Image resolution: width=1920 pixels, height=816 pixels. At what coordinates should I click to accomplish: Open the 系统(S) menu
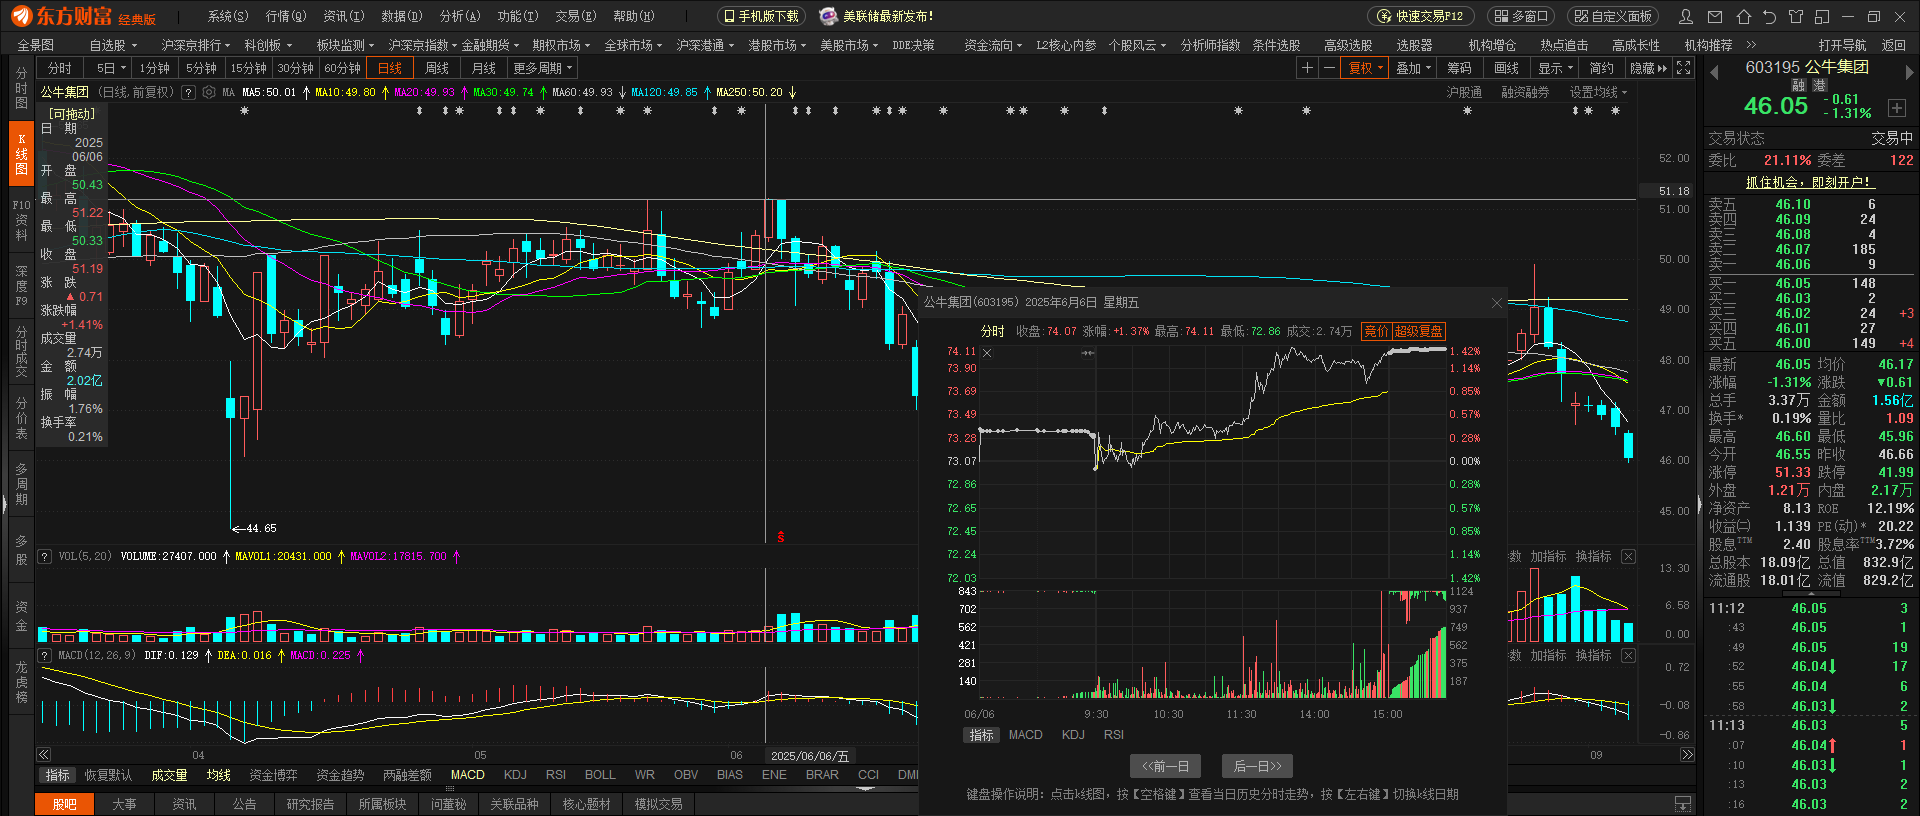click(x=227, y=16)
